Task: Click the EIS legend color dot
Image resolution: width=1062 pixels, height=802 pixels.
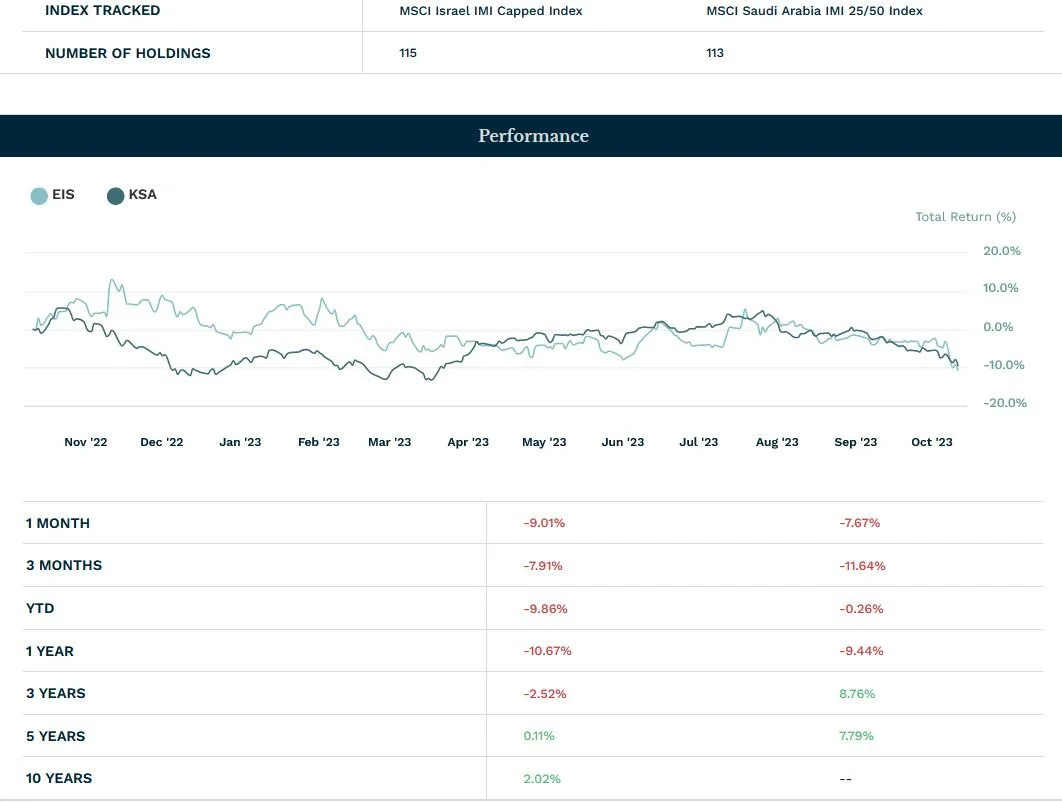Action: (38, 195)
